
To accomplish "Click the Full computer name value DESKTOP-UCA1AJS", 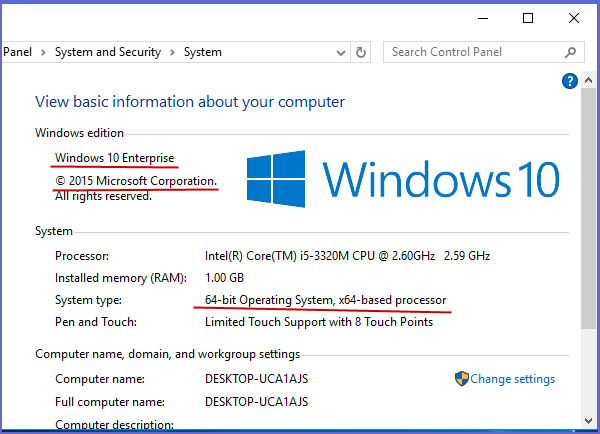I will (x=256, y=402).
